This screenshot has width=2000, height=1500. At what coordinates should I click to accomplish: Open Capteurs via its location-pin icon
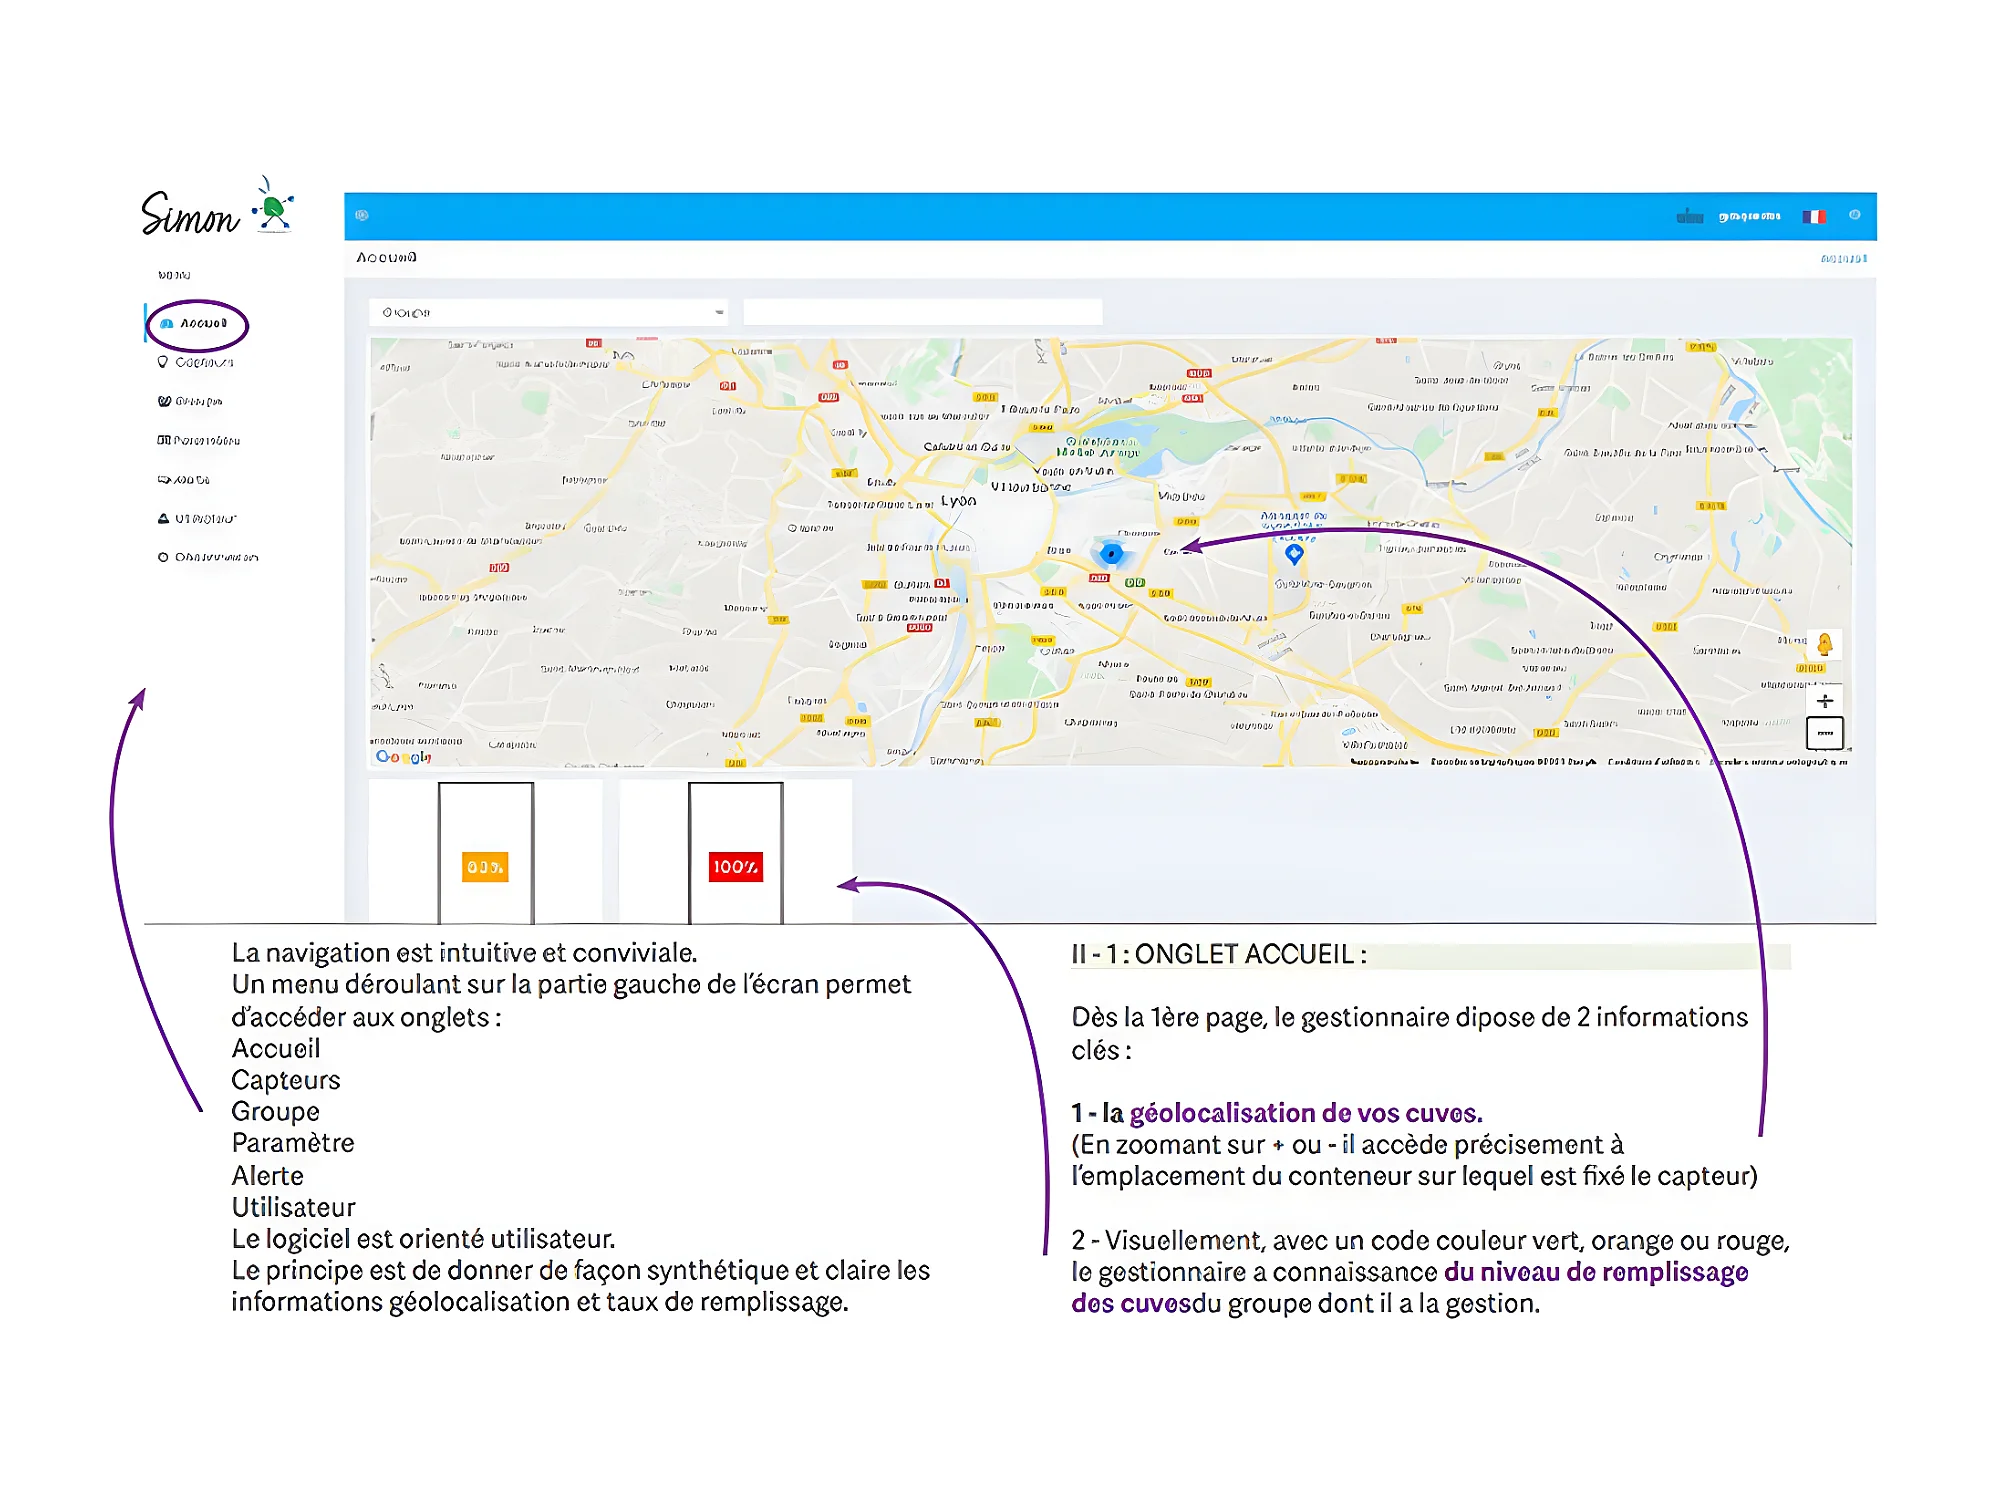pos(163,362)
